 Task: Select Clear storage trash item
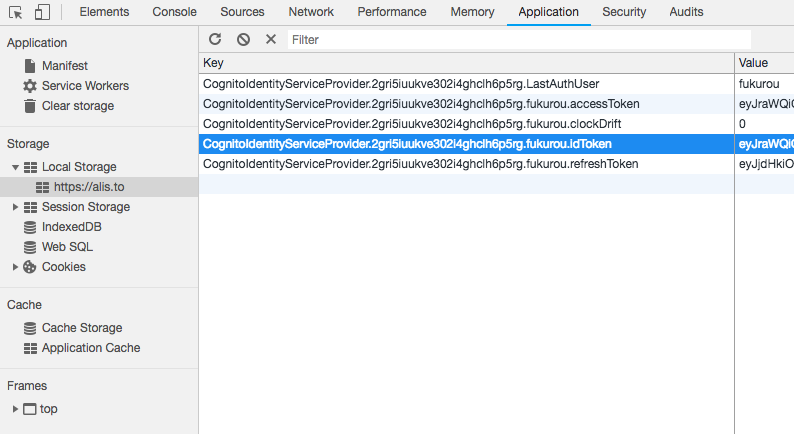tap(77, 106)
